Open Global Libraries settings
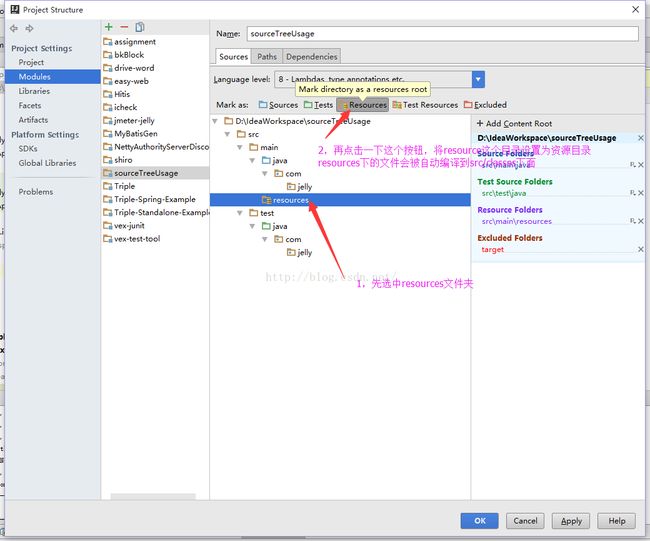The height and width of the screenshot is (541, 650). (47, 163)
